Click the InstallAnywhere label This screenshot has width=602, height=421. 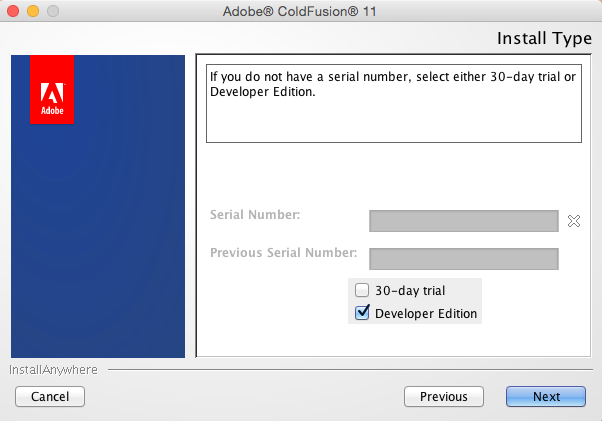(x=54, y=370)
